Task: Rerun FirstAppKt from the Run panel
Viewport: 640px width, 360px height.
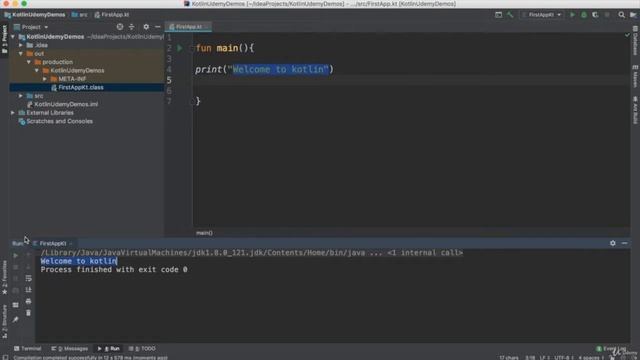Action: tap(16, 256)
